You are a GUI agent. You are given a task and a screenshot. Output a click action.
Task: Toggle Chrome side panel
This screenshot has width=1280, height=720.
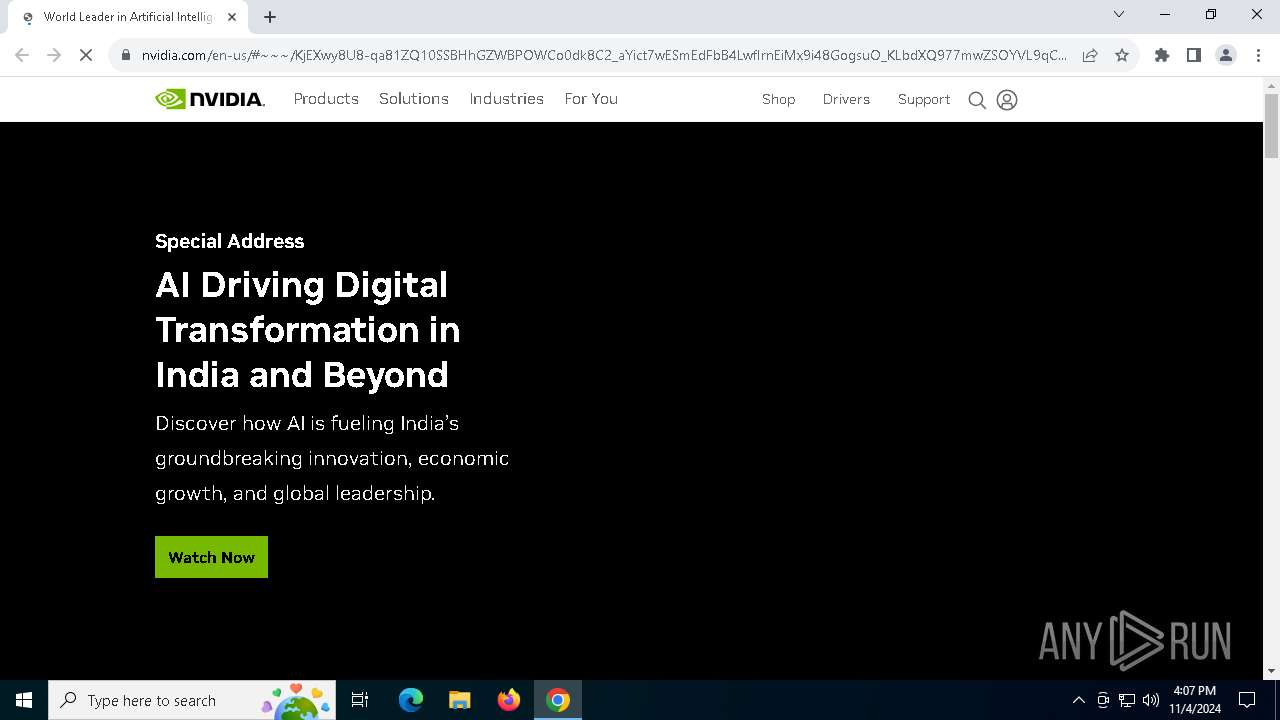tap(1194, 55)
